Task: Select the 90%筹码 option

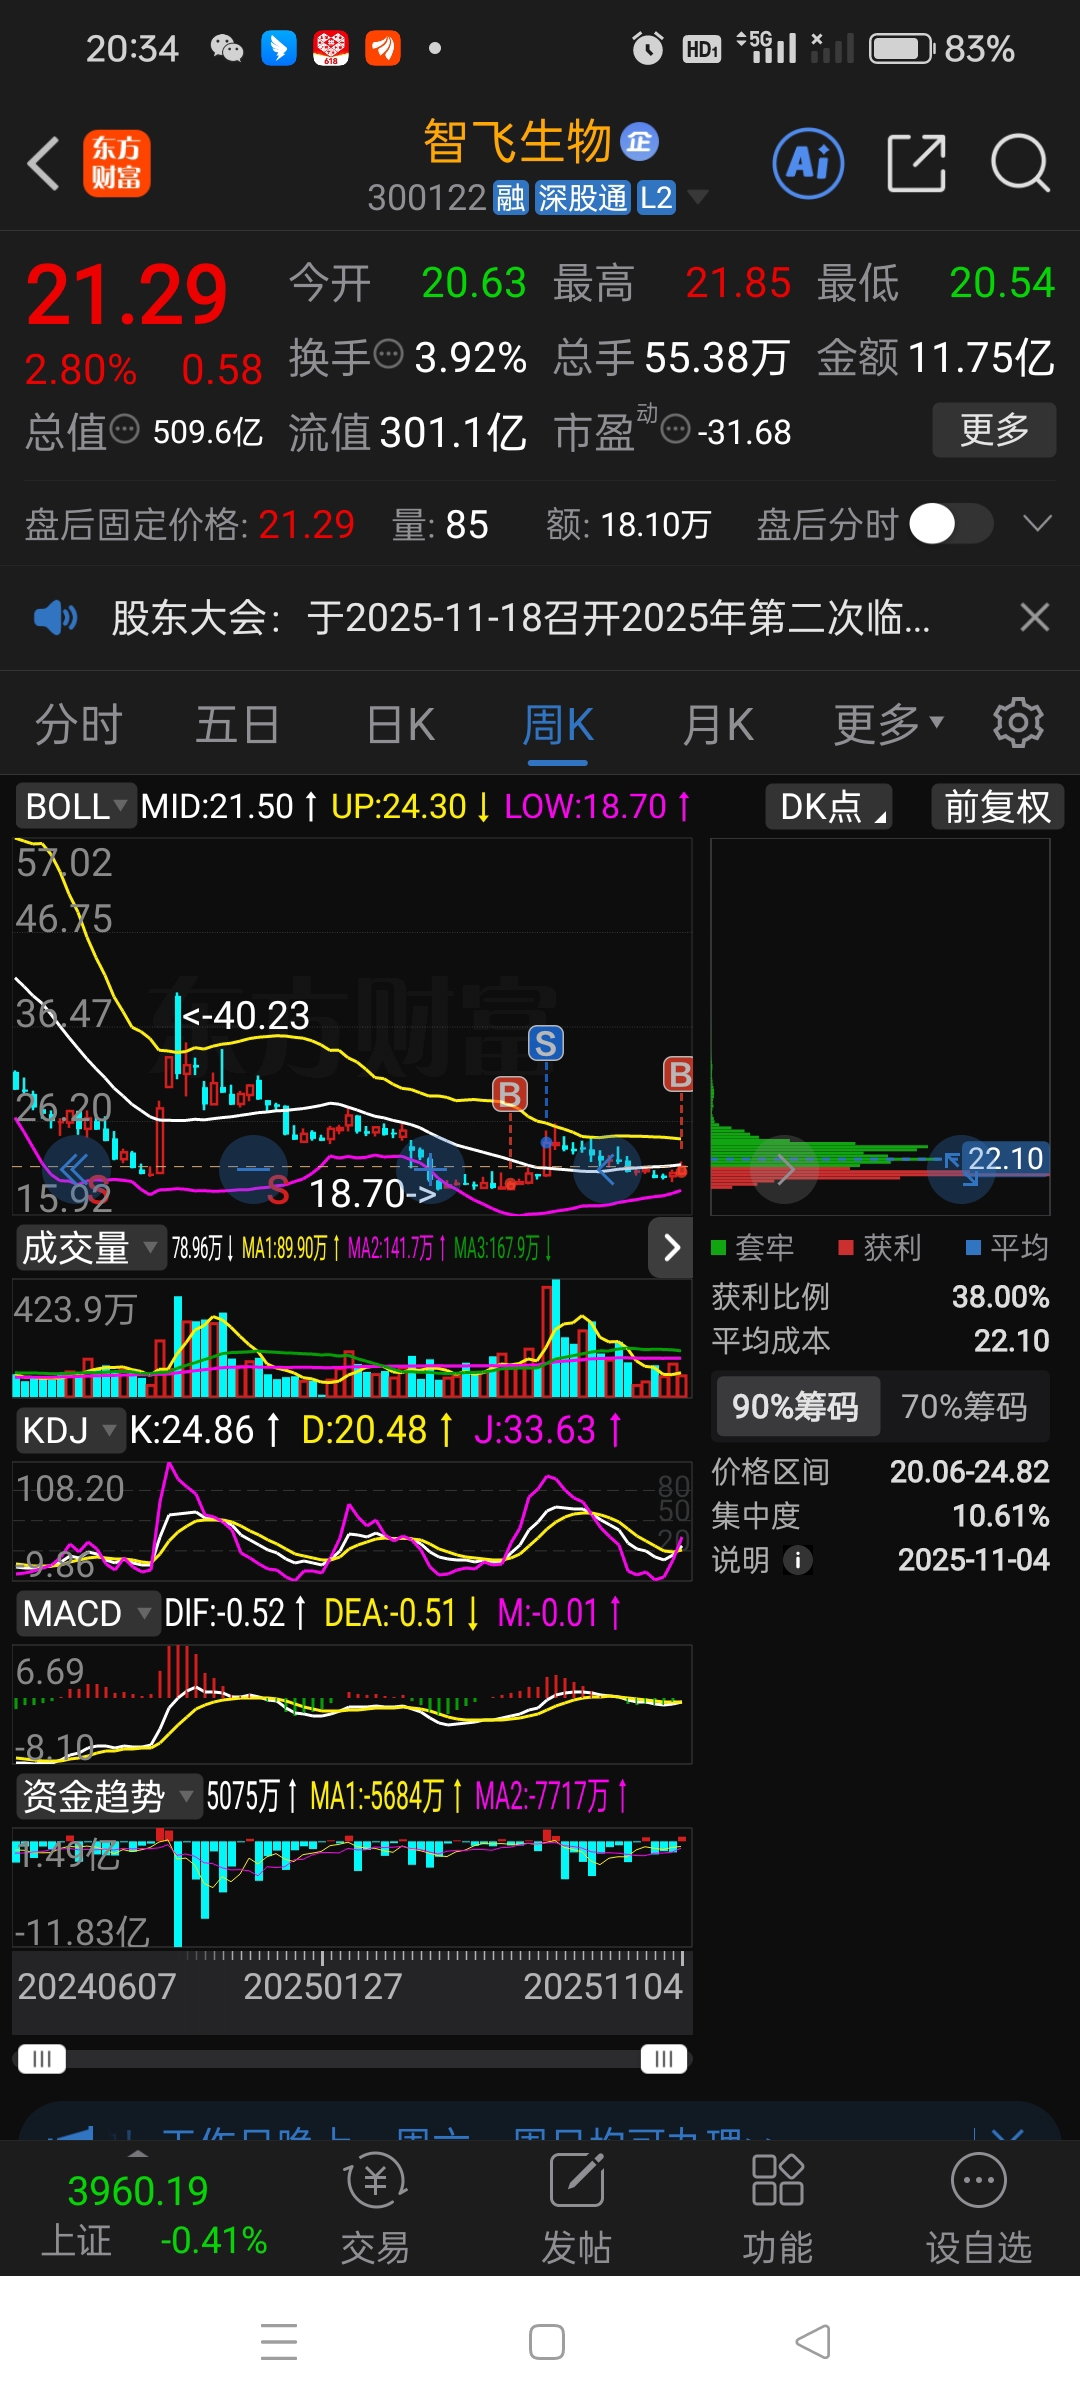Action: (x=796, y=1407)
